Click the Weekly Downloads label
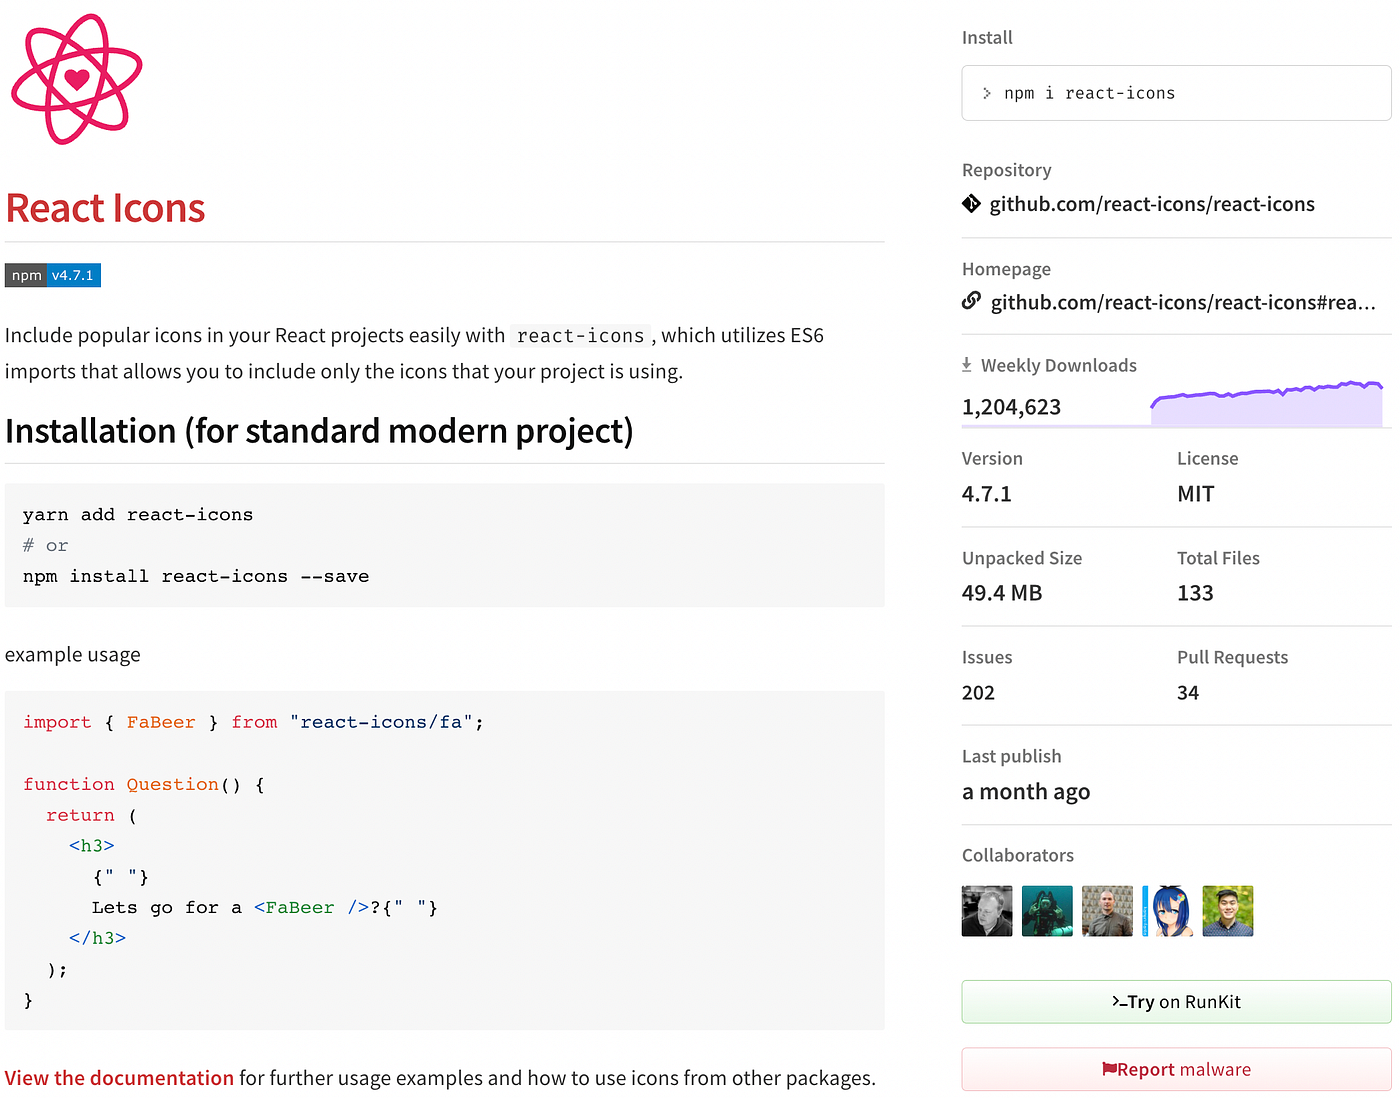The width and height of the screenshot is (1400, 1098). (x=1059, y=365)
